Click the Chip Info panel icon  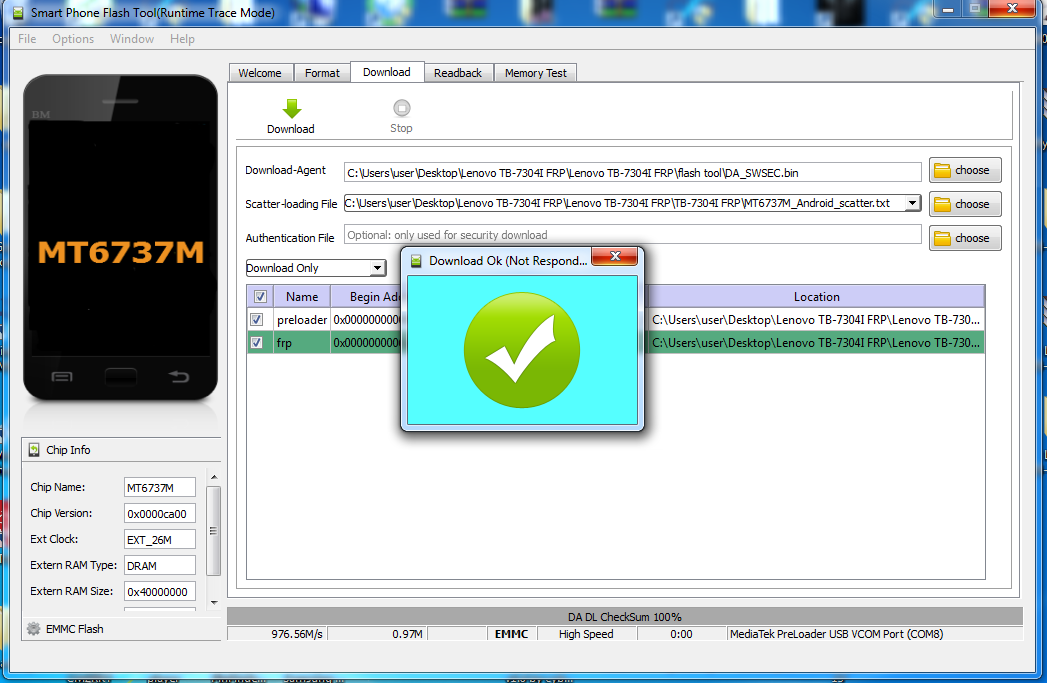pyautogui.click(x=34, y=450)
